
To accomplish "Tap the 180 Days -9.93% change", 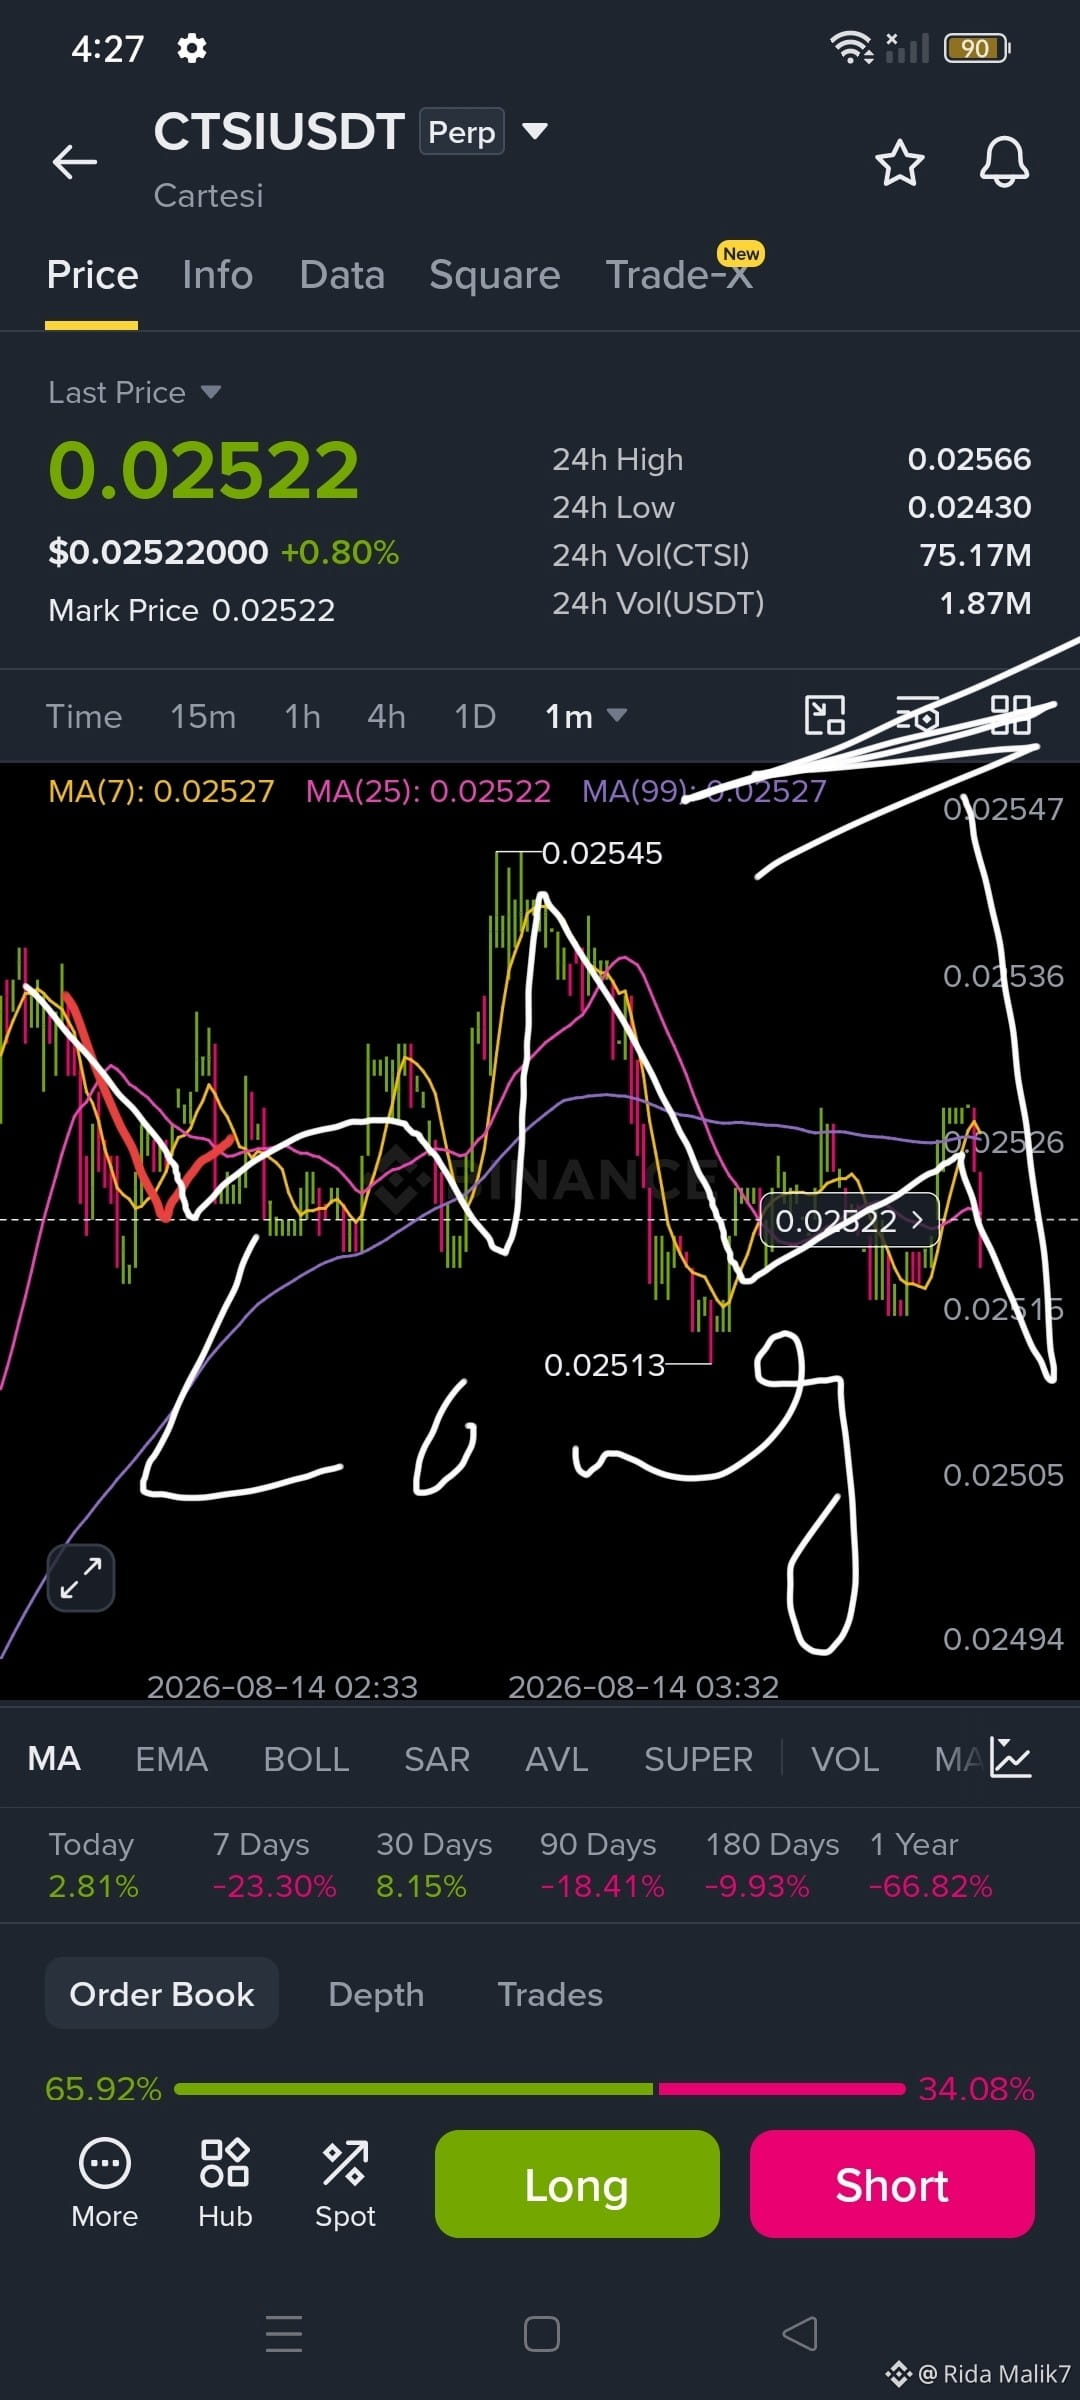I will pos(772,1866).
